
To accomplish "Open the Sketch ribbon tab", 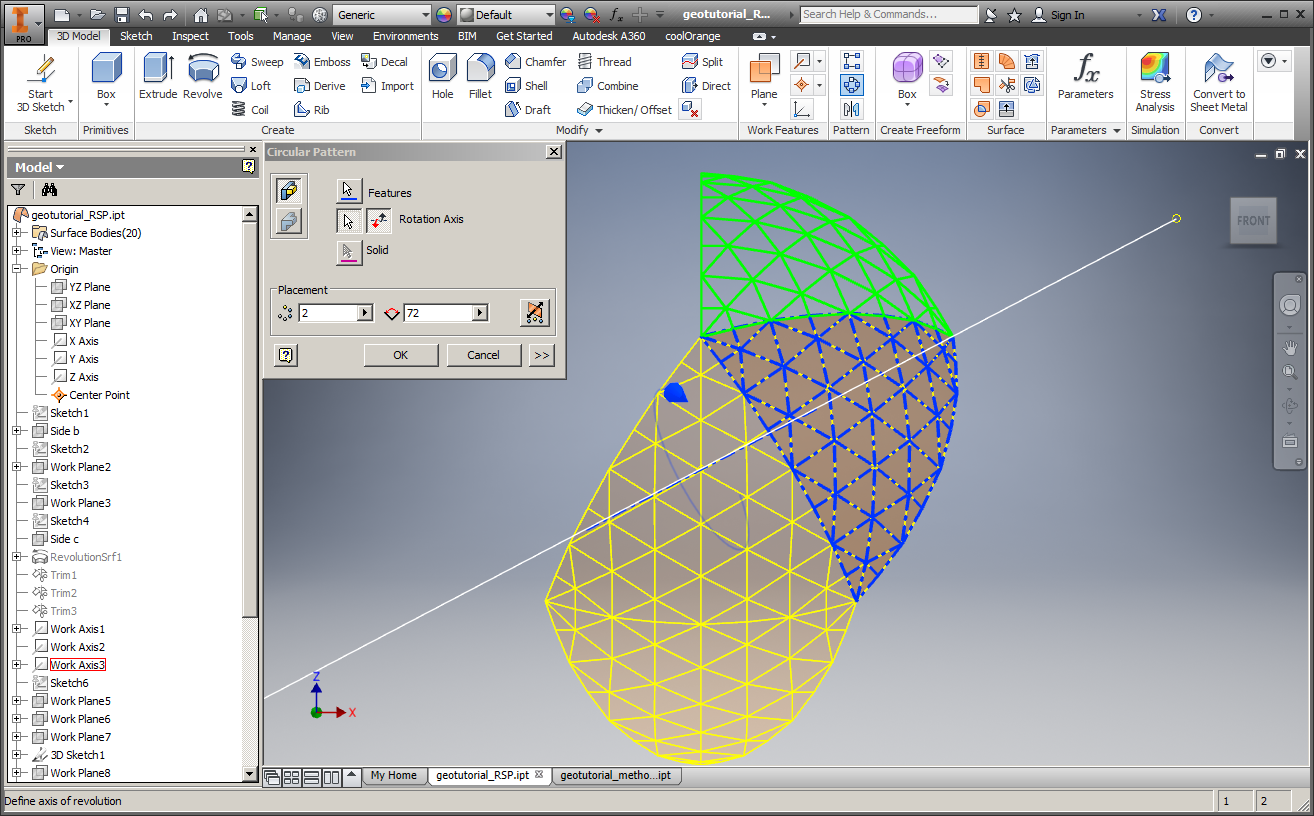I will pyautogui.click(x=136, y=36).
